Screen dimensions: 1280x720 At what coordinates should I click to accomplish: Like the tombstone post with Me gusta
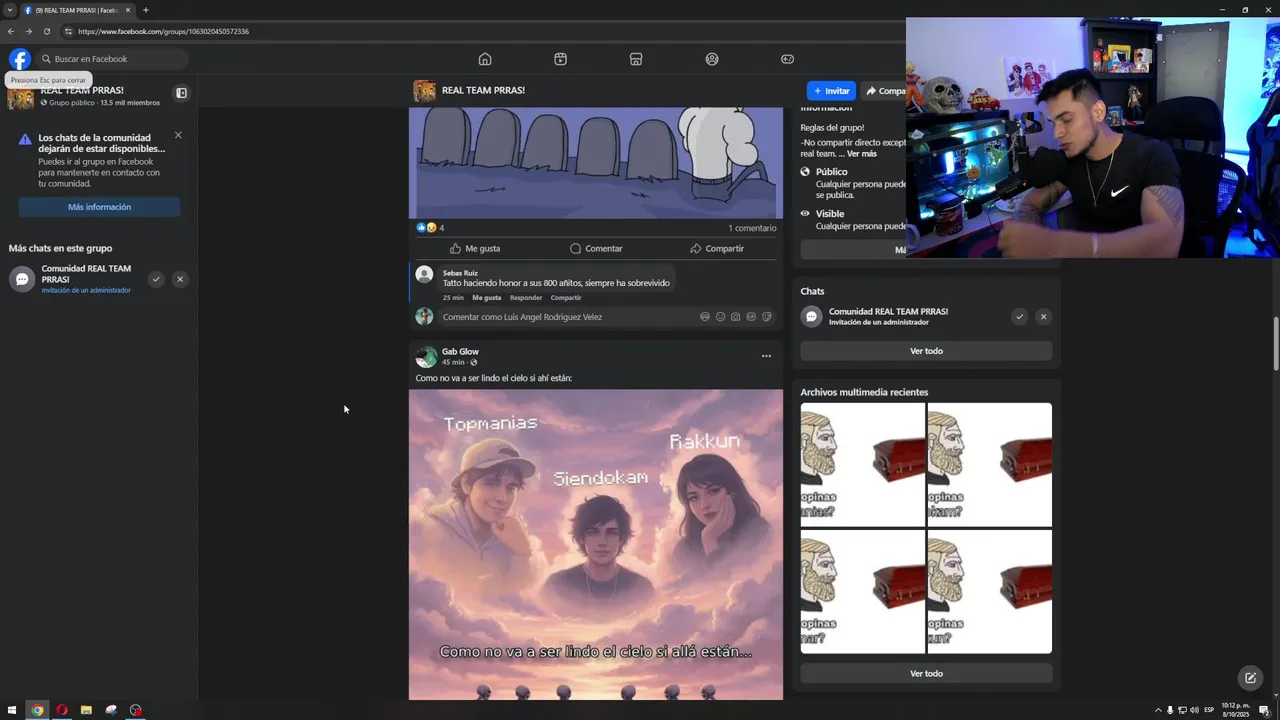coord(475,248)
